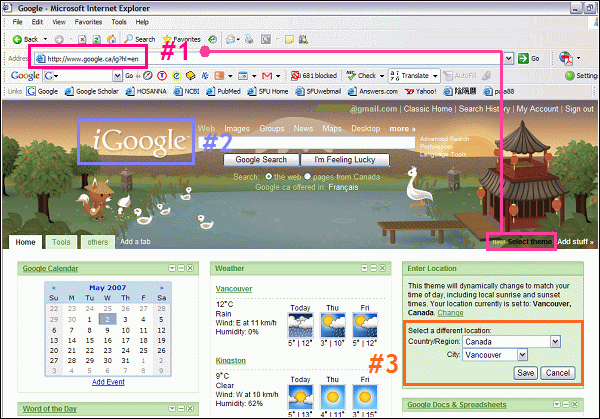Image resolution: width=600 pixels, height=419 pixels.
Task: Click the I'm Feeling Lucky button
Action: point(345,160)
